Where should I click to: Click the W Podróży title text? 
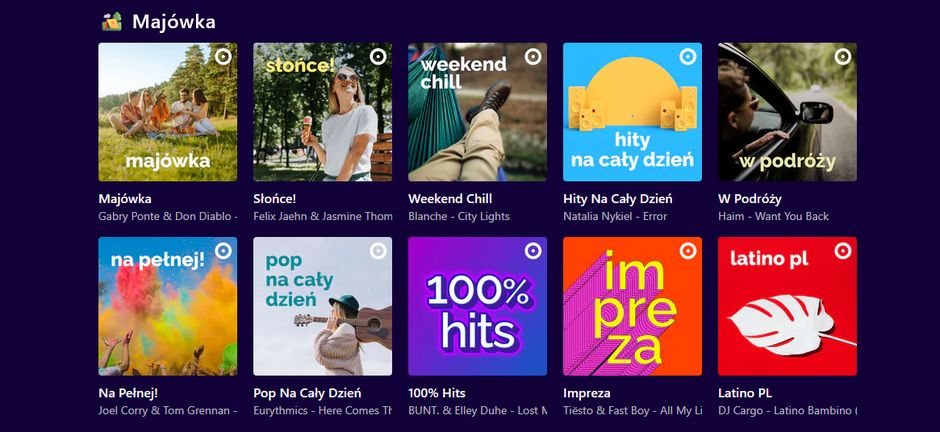click(750, 198)
